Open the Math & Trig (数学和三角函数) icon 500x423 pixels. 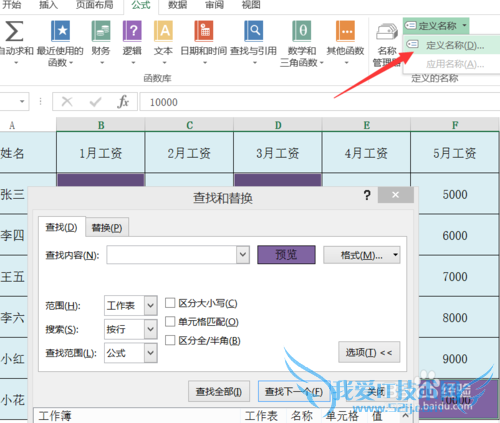[302, 31]
